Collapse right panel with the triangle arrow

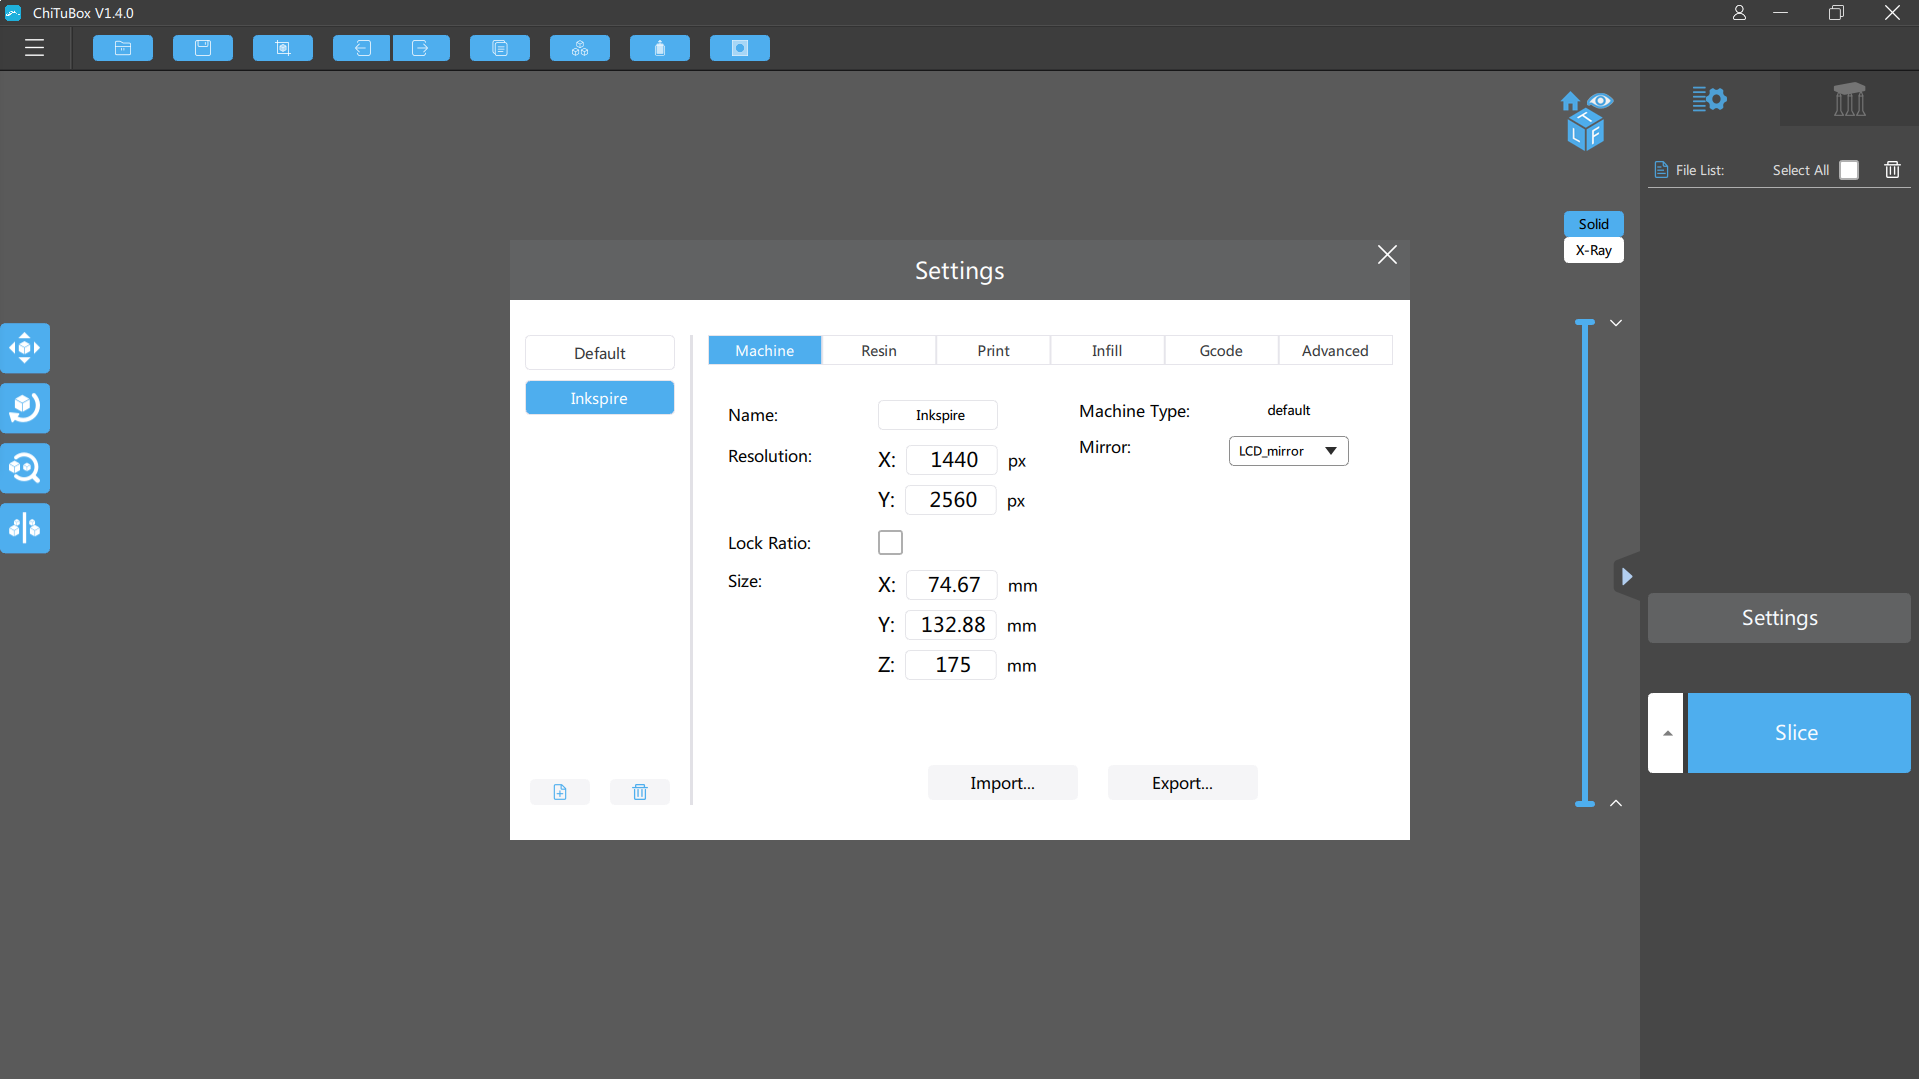click(x=1627, y=576)
